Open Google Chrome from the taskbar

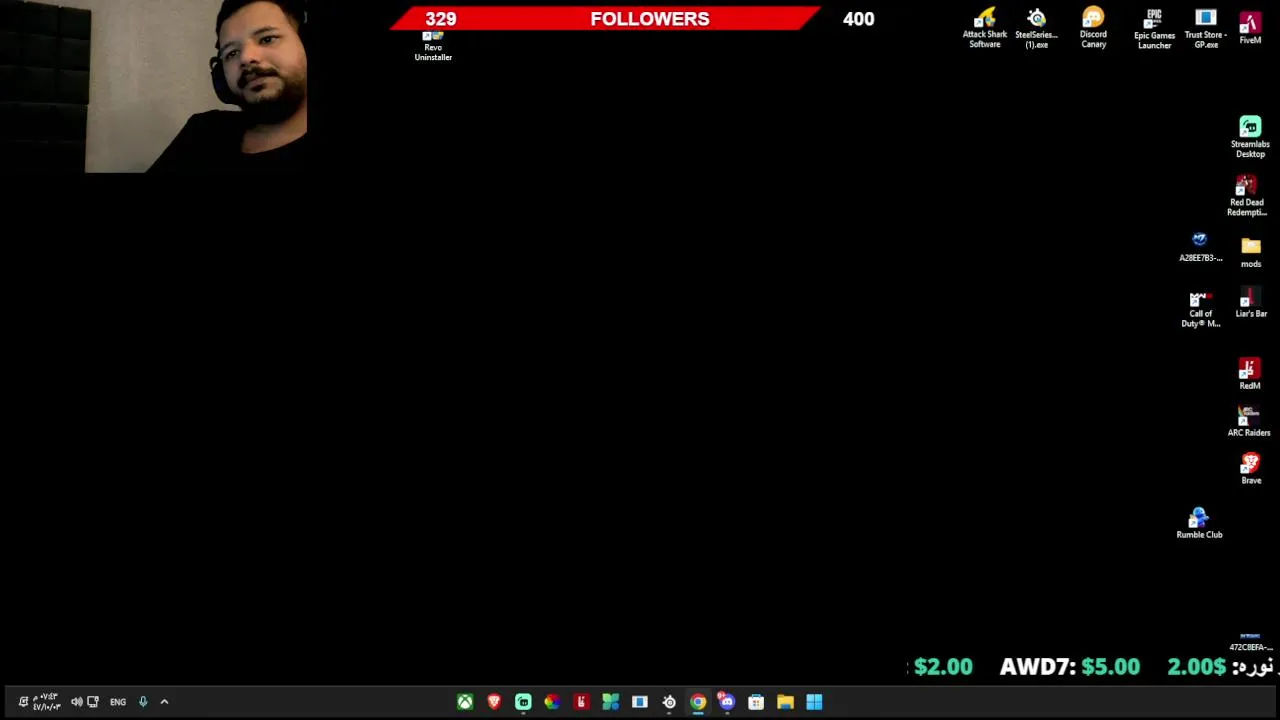pos(698,702)
